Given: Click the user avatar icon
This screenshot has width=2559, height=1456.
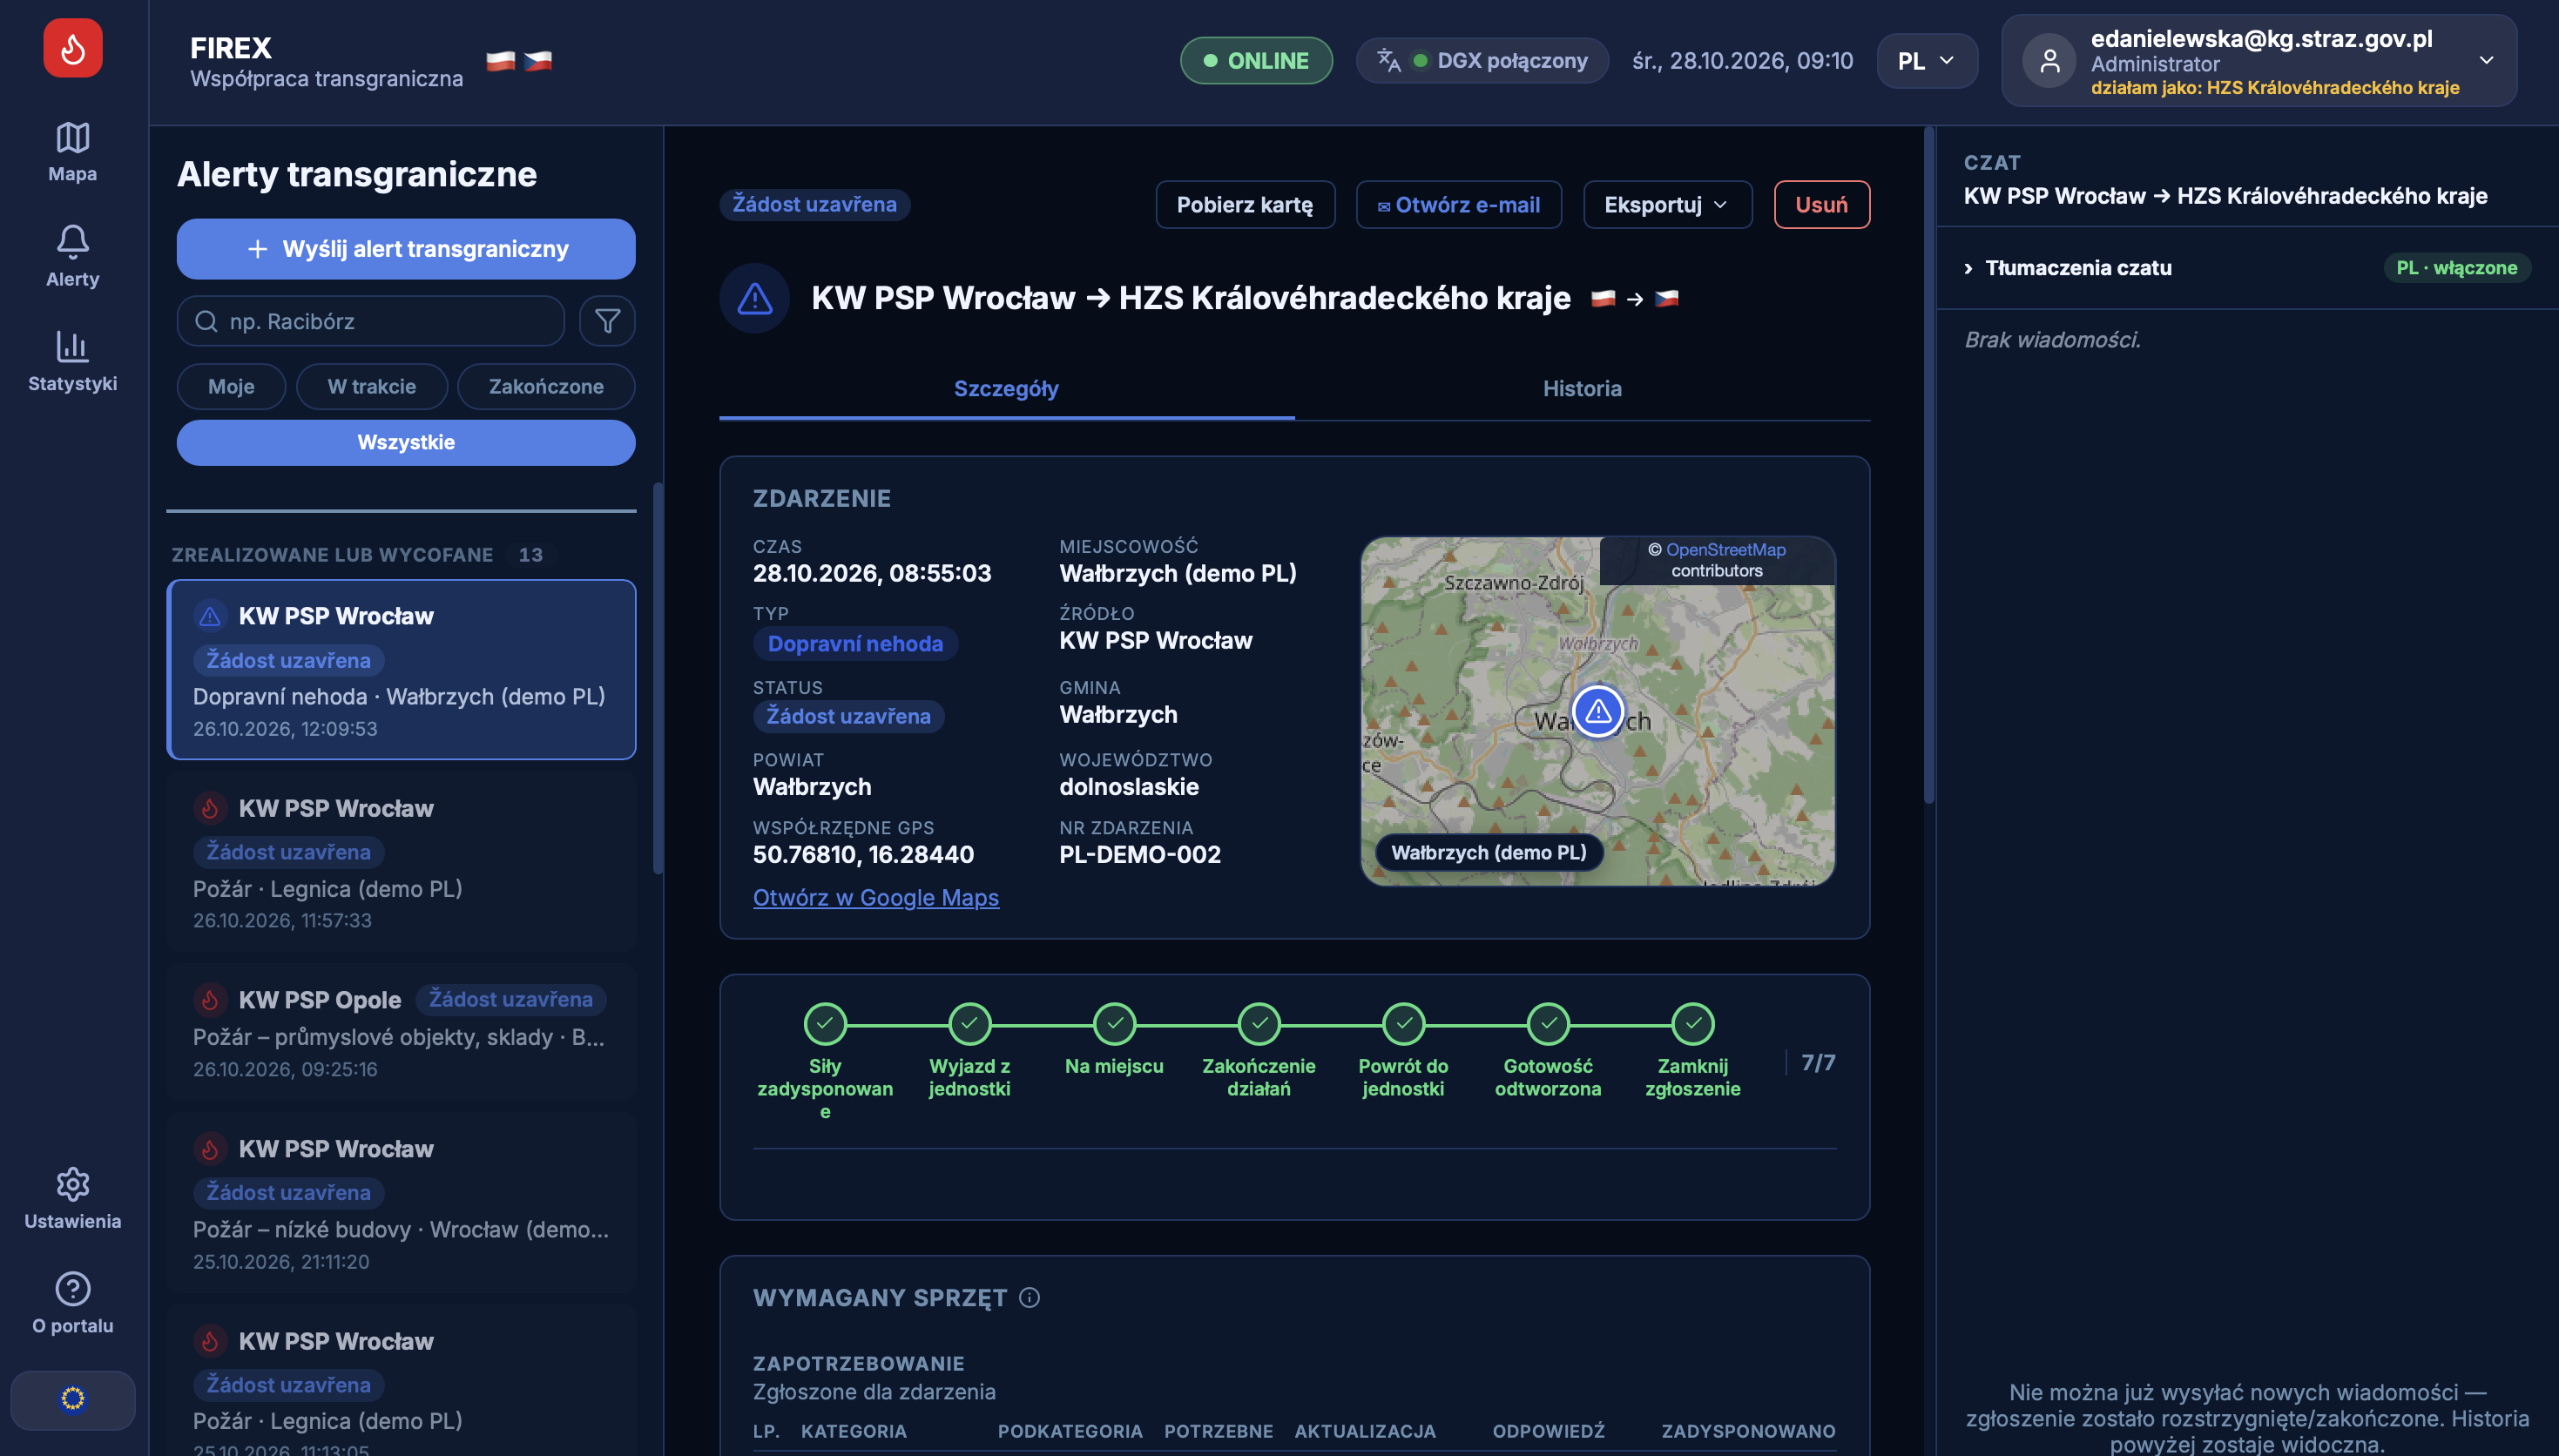Looking at the screenshot, I should click(x=2049, y=61).
